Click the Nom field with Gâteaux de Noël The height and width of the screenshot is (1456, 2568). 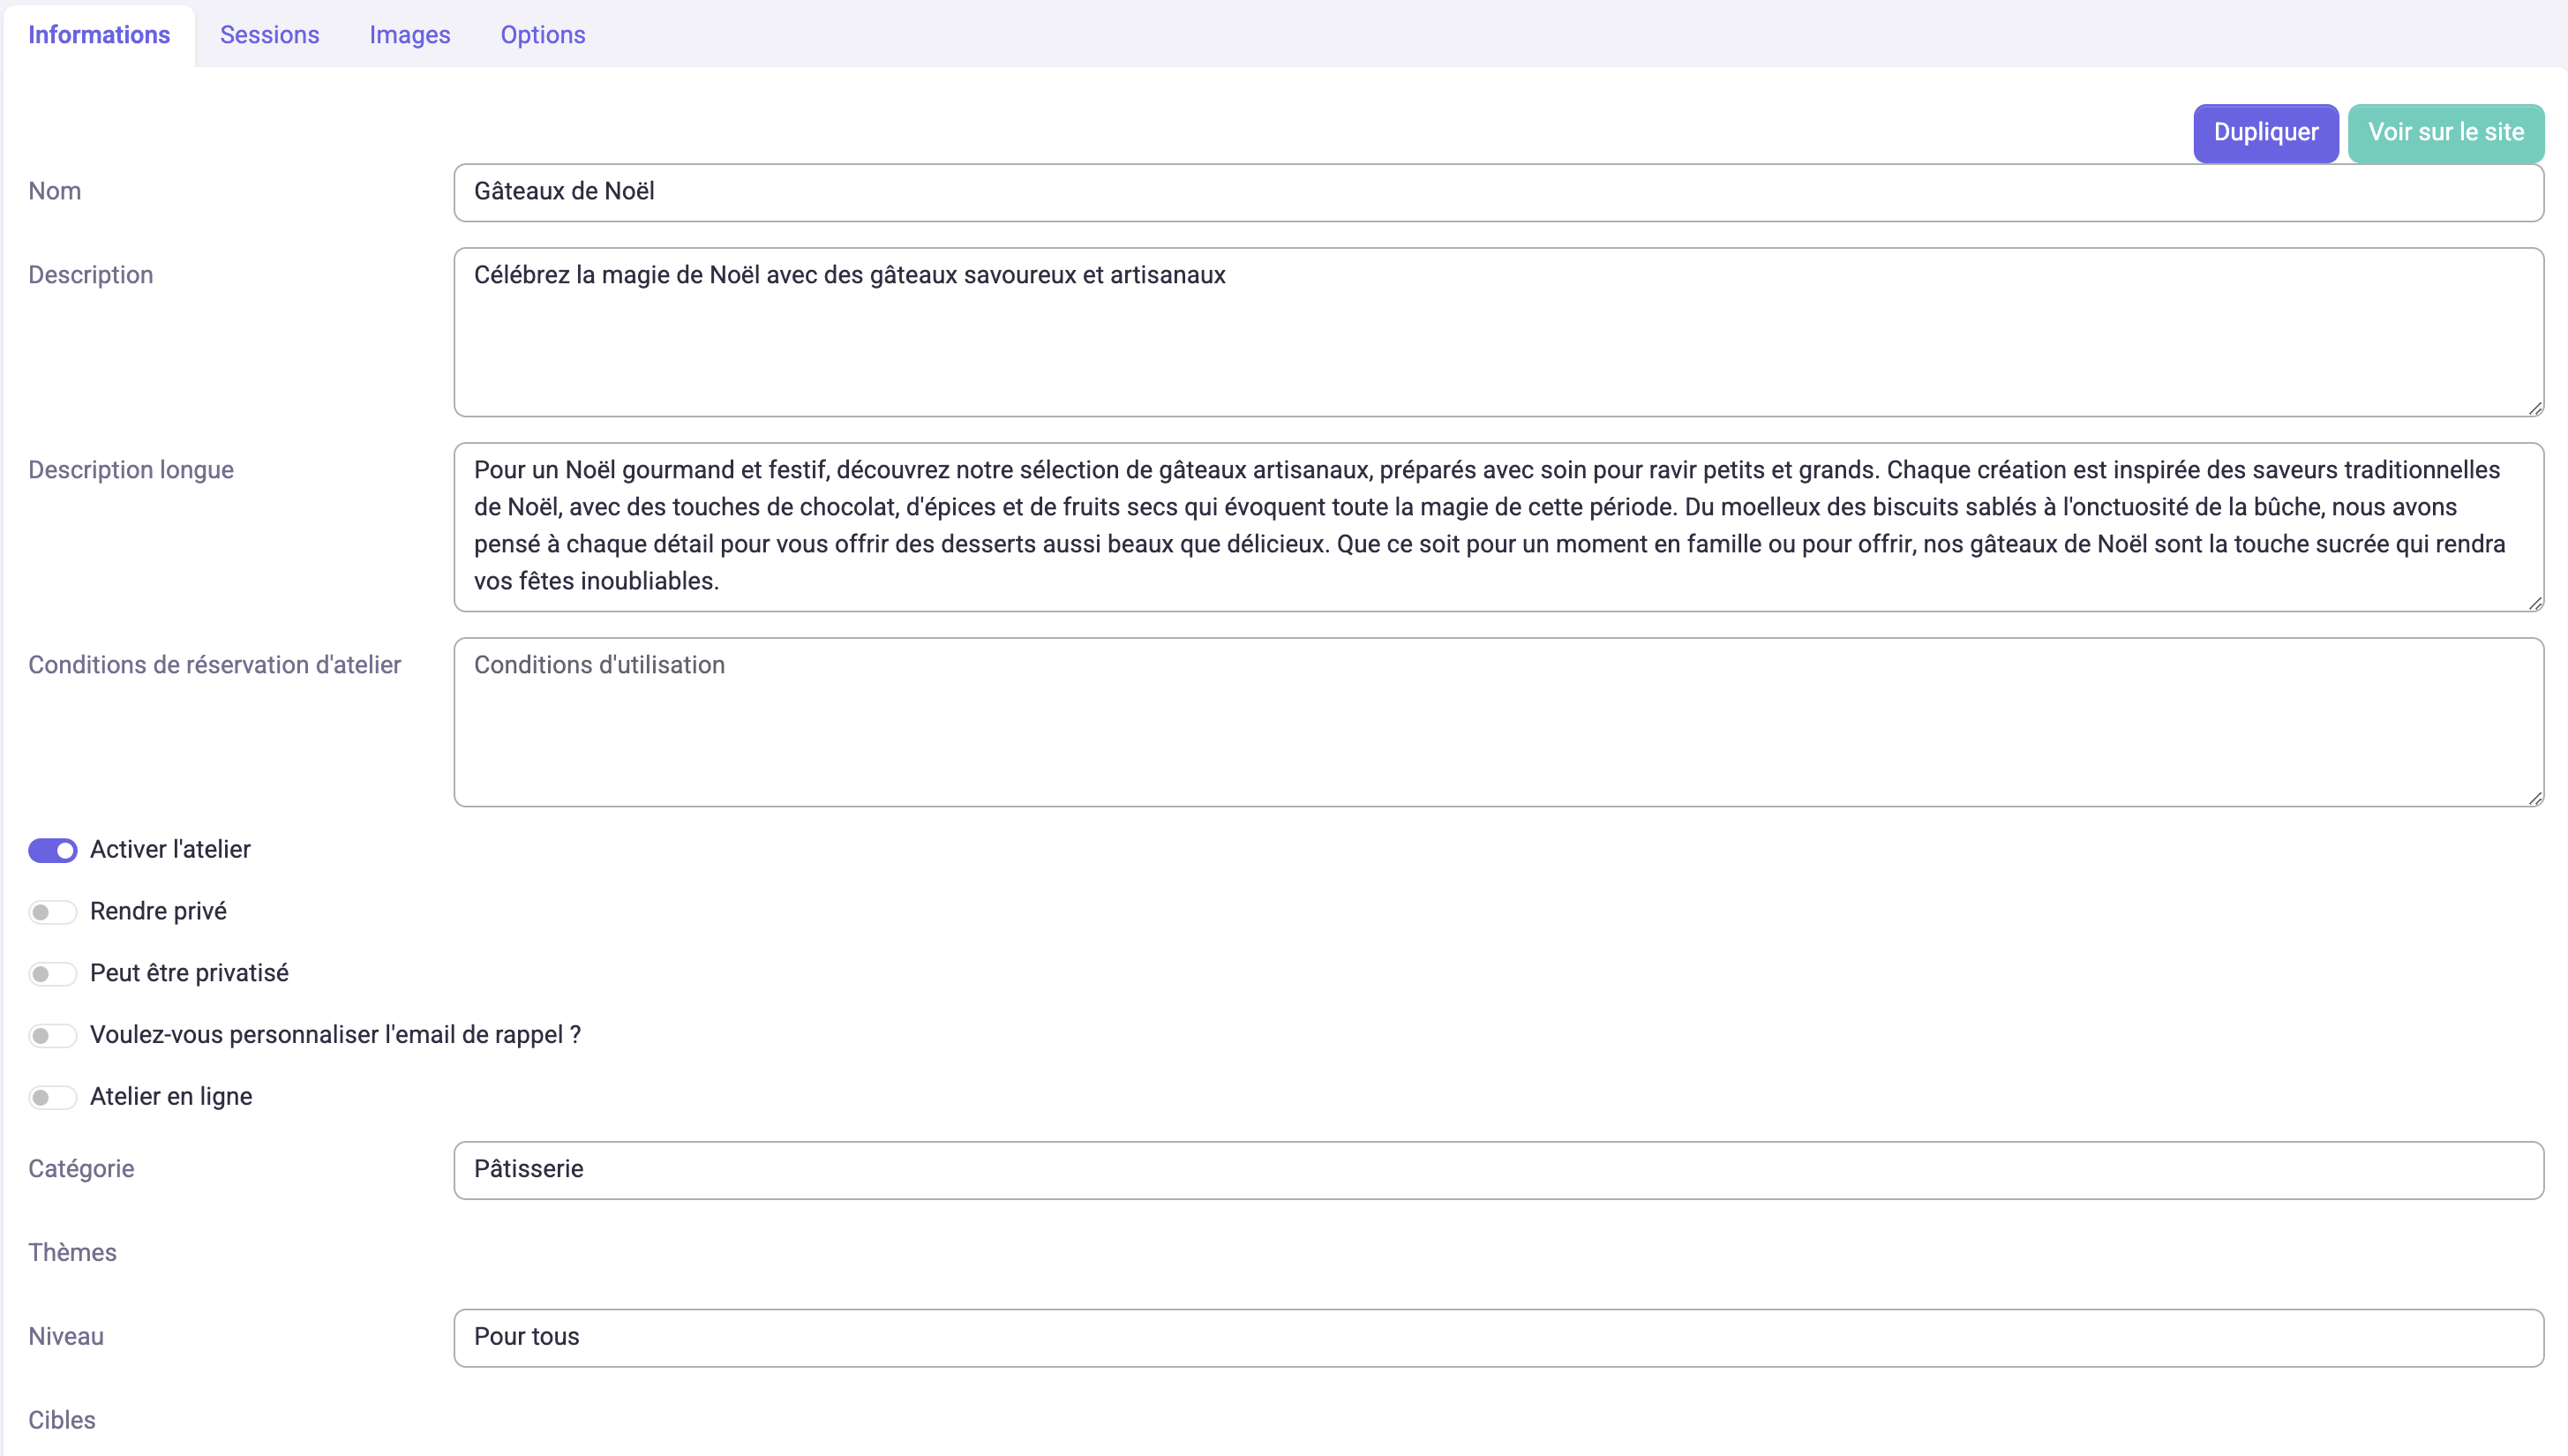pyautogui.click(x=1498, y=193)
